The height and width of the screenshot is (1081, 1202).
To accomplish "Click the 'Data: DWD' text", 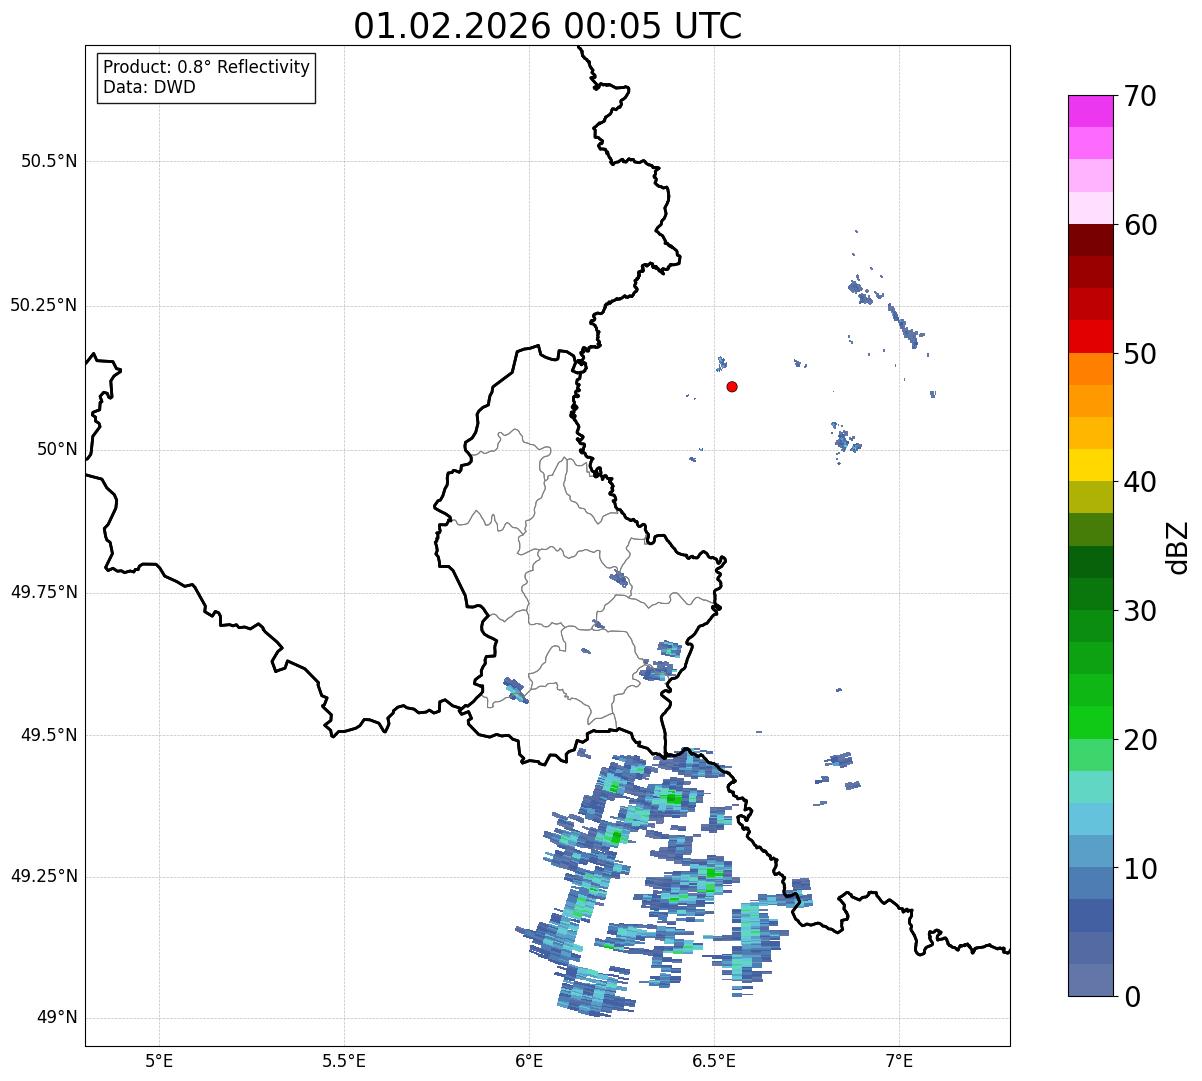I will click(149, 87).
